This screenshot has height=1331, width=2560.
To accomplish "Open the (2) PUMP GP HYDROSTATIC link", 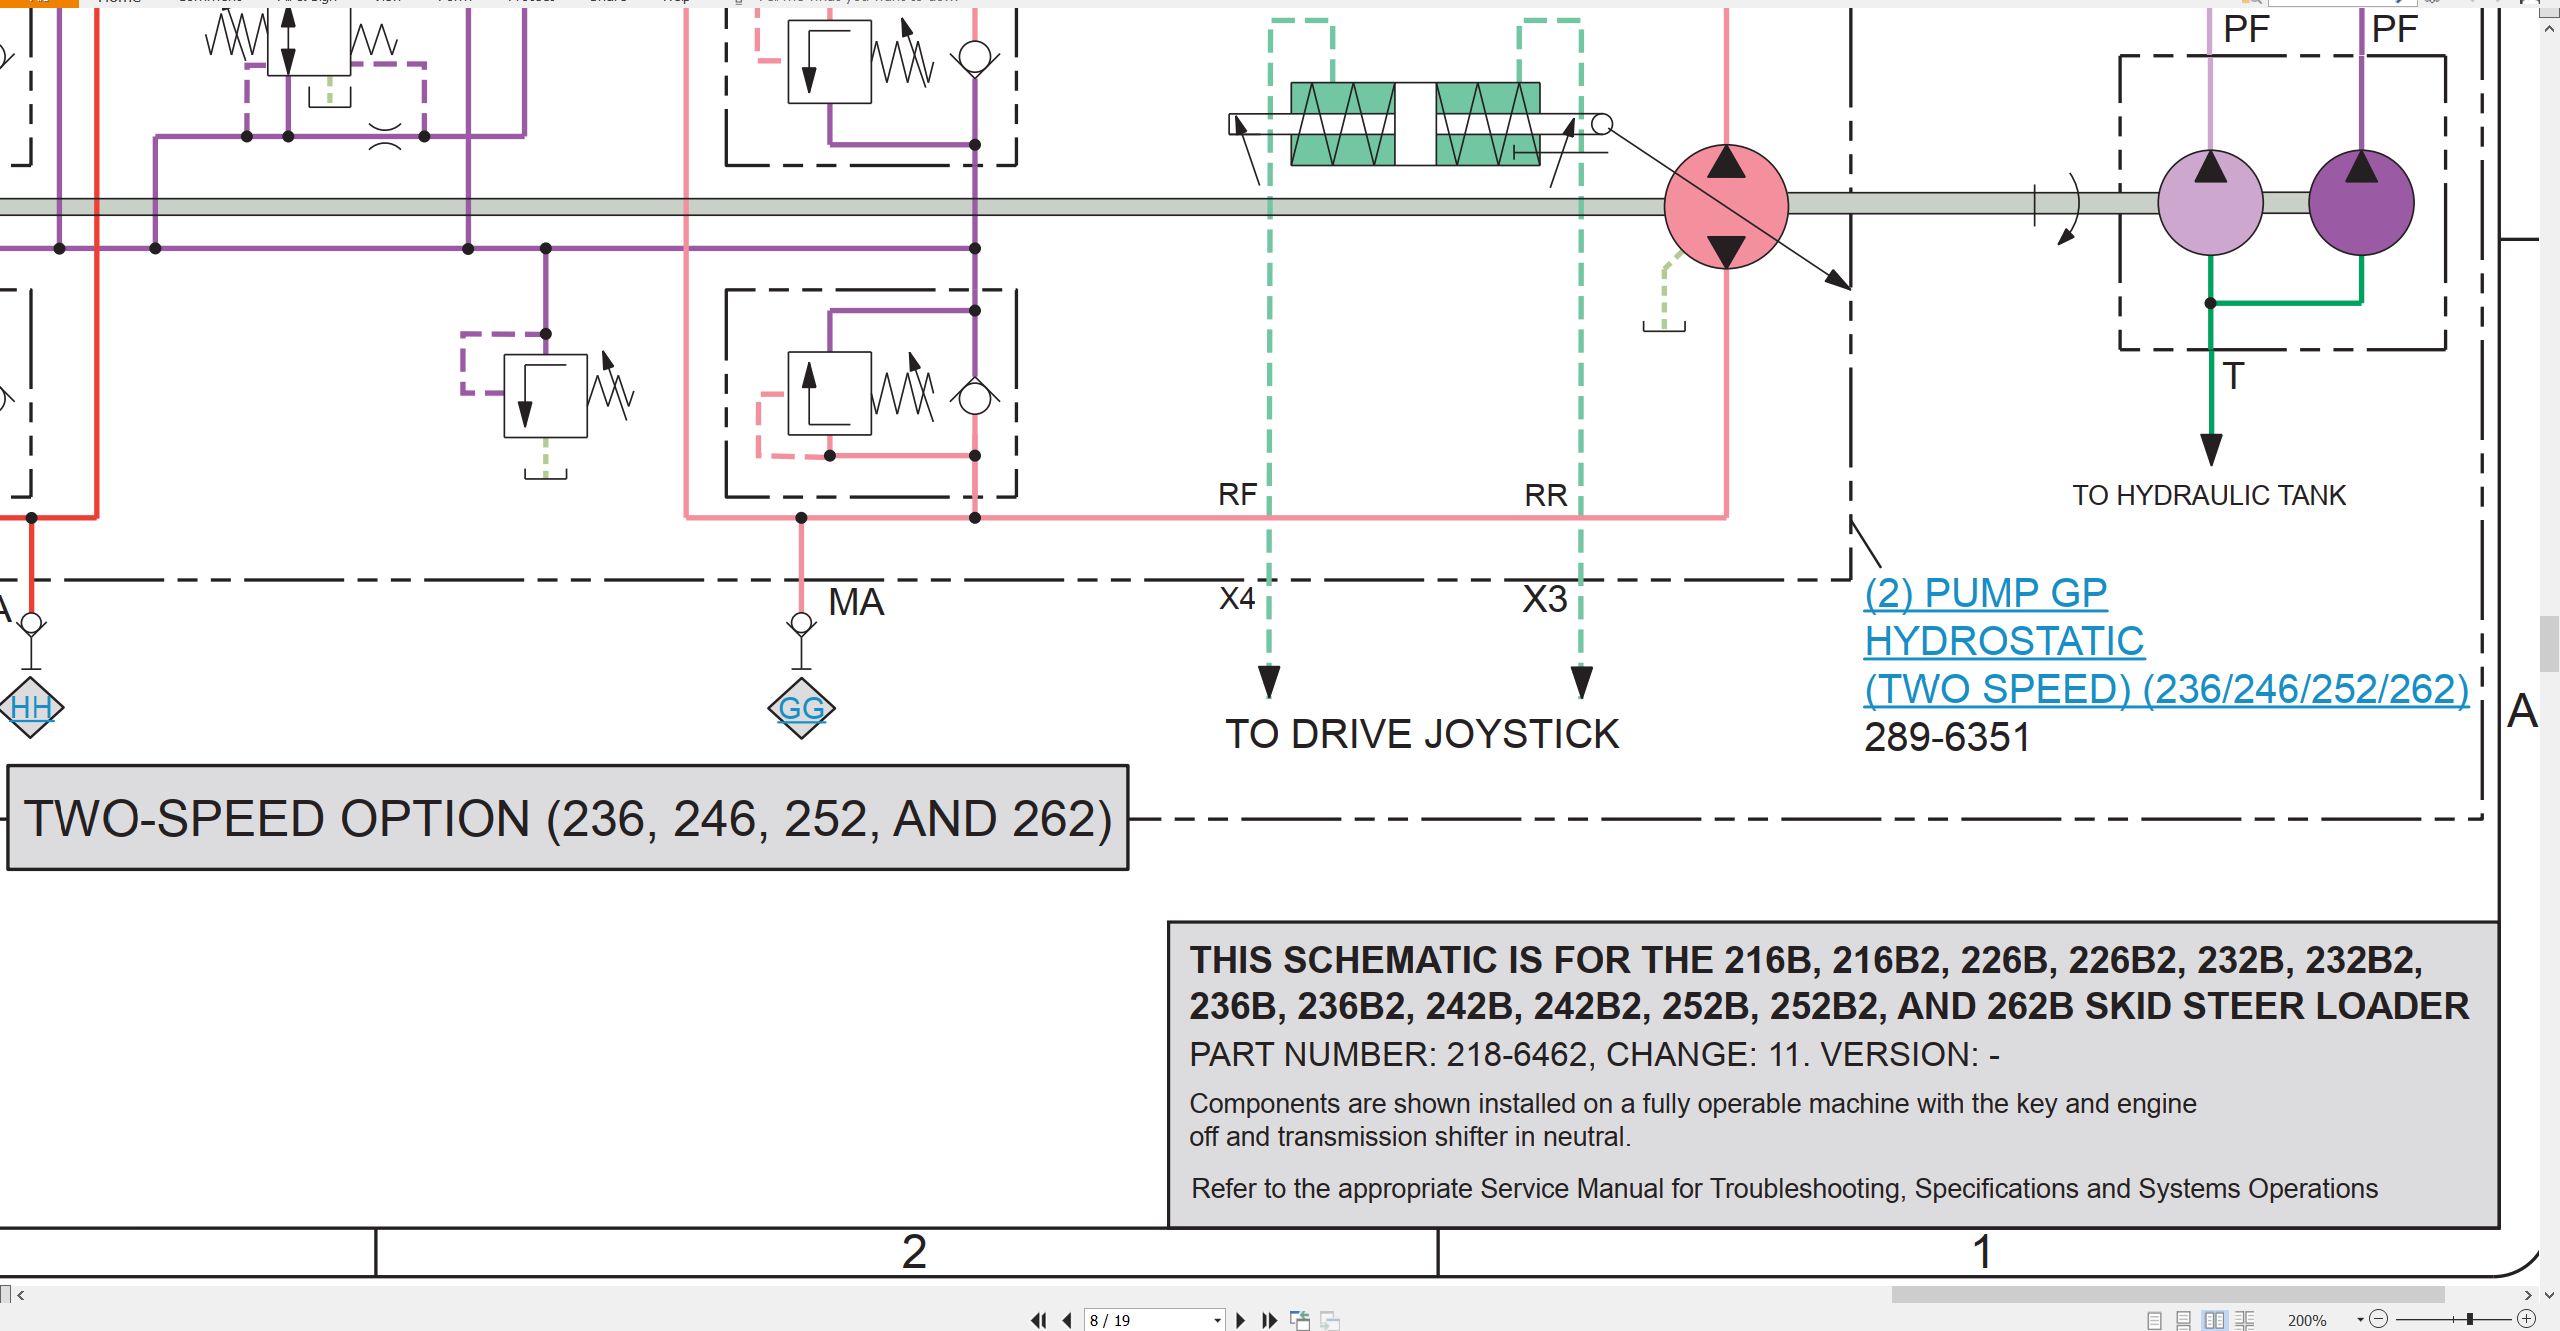I will [x=2166, y=641].
